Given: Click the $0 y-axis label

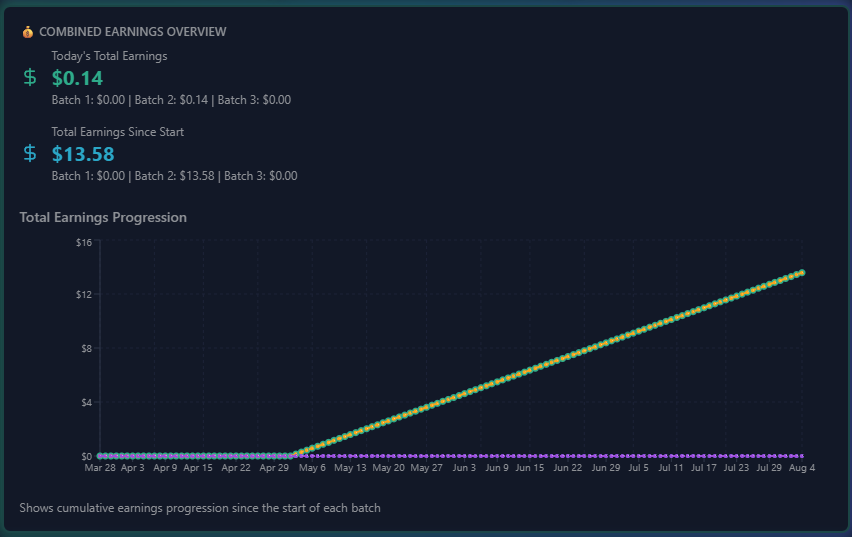Looking at the screenshot, I should [x=86, y=457].
